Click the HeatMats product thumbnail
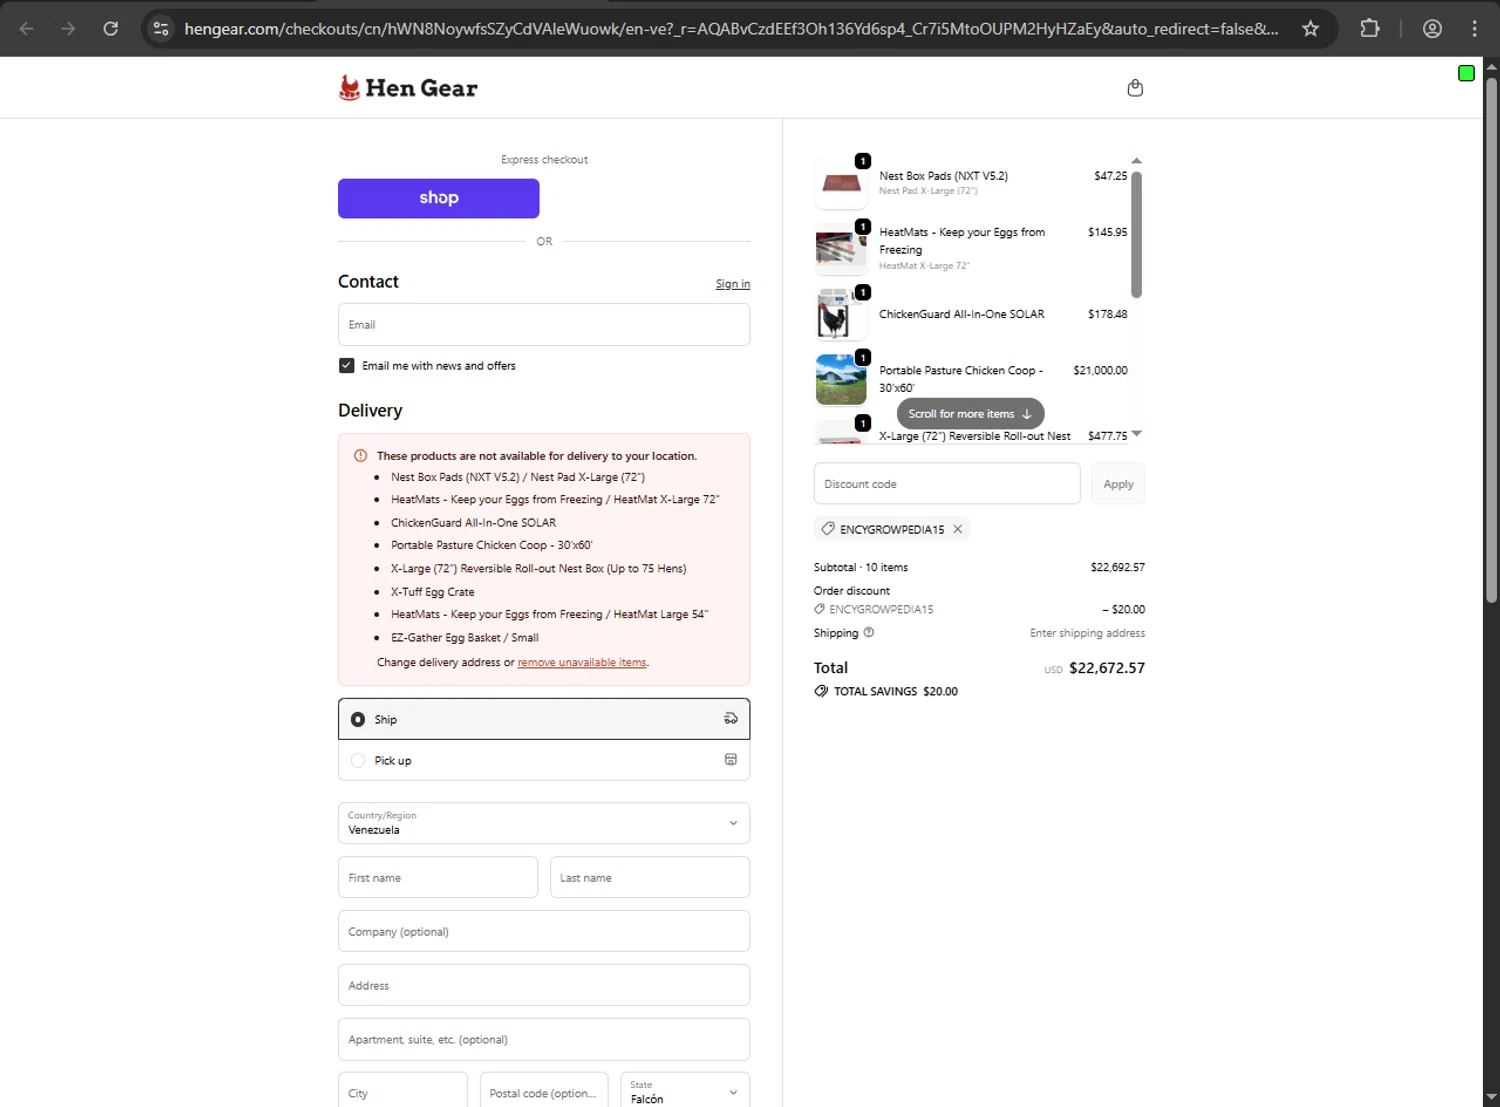Image resolution: width=1500 pixels, height=1107 pixels. 841,248
